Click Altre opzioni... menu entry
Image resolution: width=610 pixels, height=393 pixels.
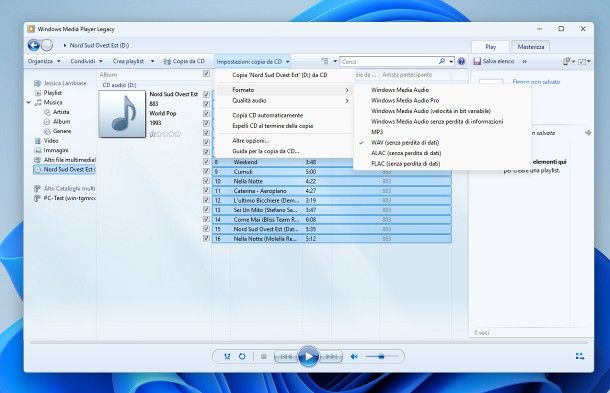click(251, 140)
